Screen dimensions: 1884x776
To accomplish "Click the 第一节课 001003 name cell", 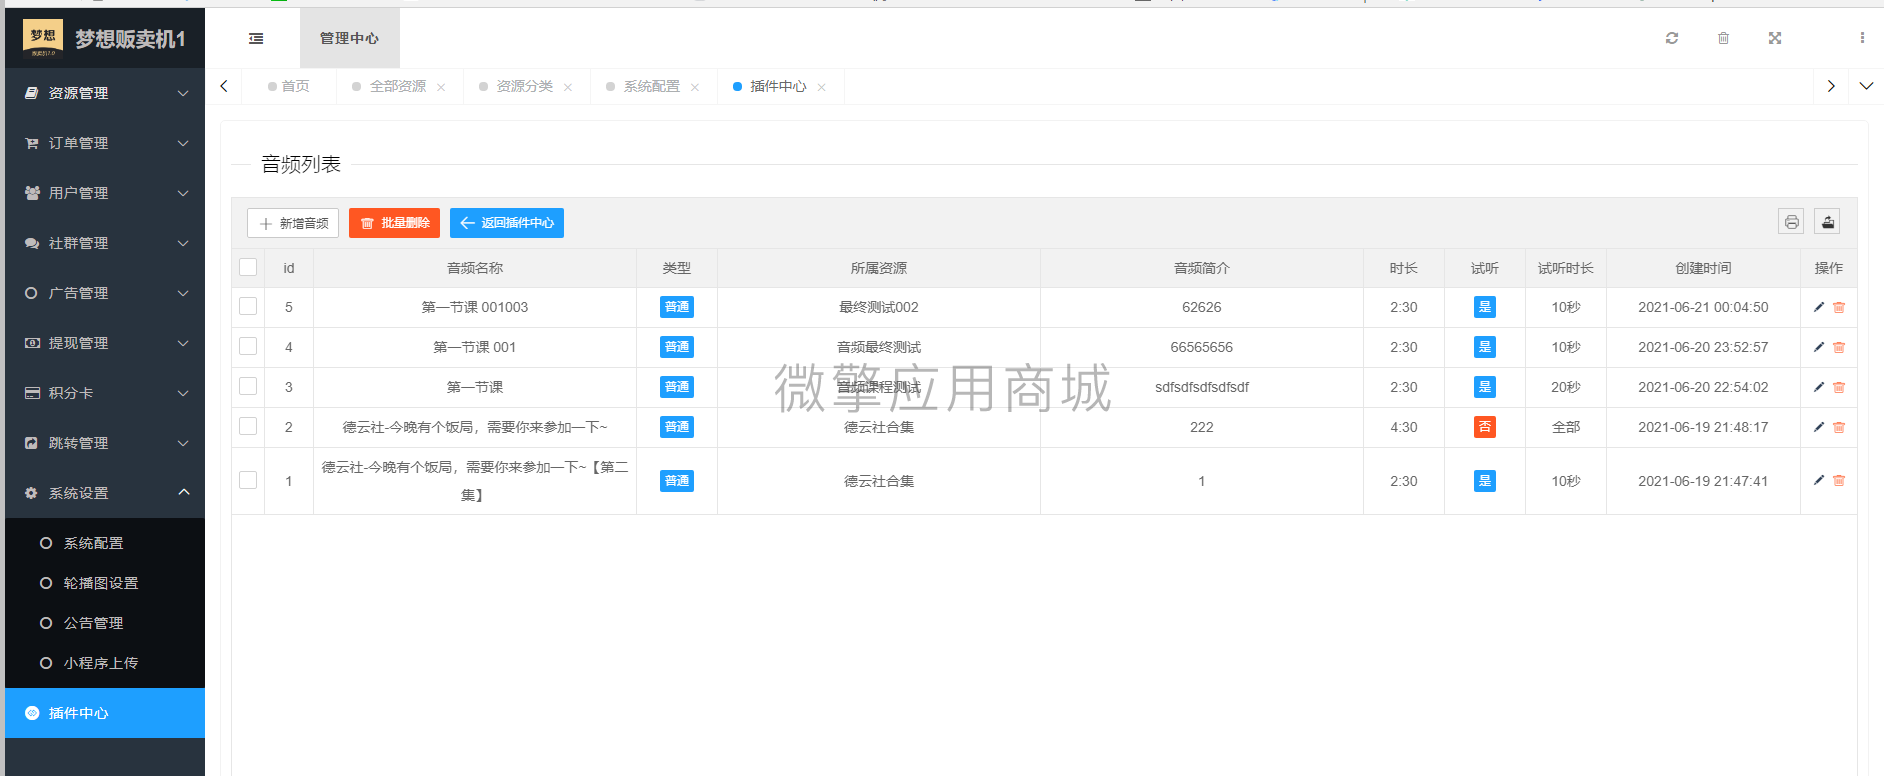I will click(475, 307).
